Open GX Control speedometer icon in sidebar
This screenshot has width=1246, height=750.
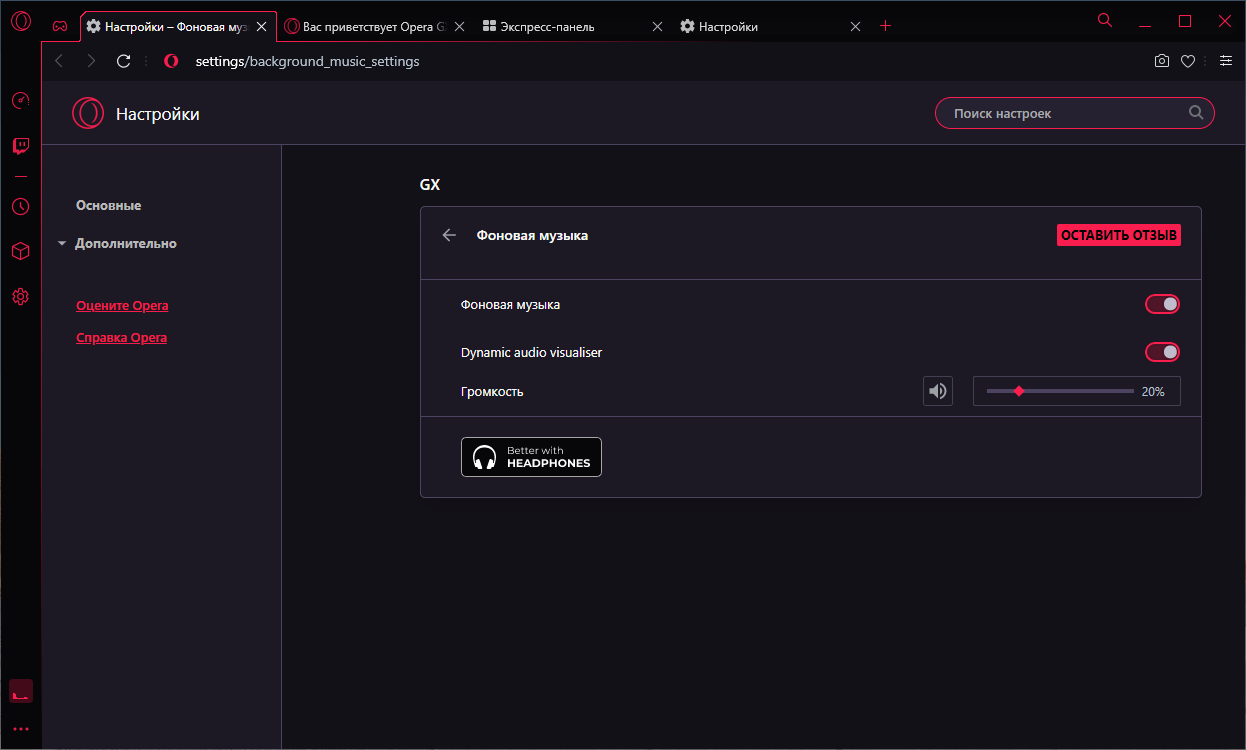[x=21, y=100]
